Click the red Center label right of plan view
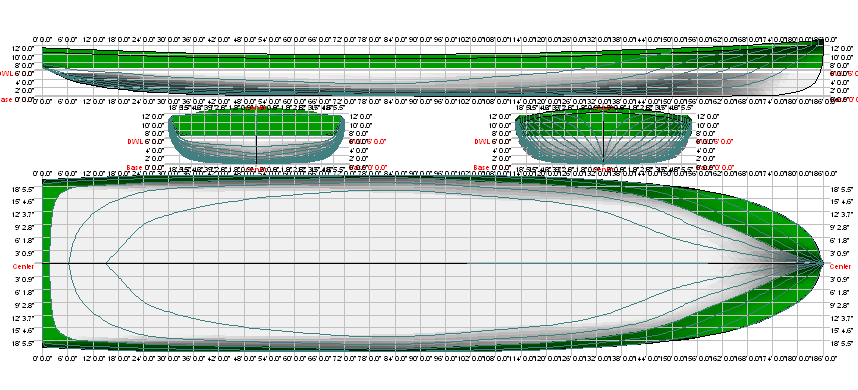Viewport: 858px width, 390px height. [840, 266]
